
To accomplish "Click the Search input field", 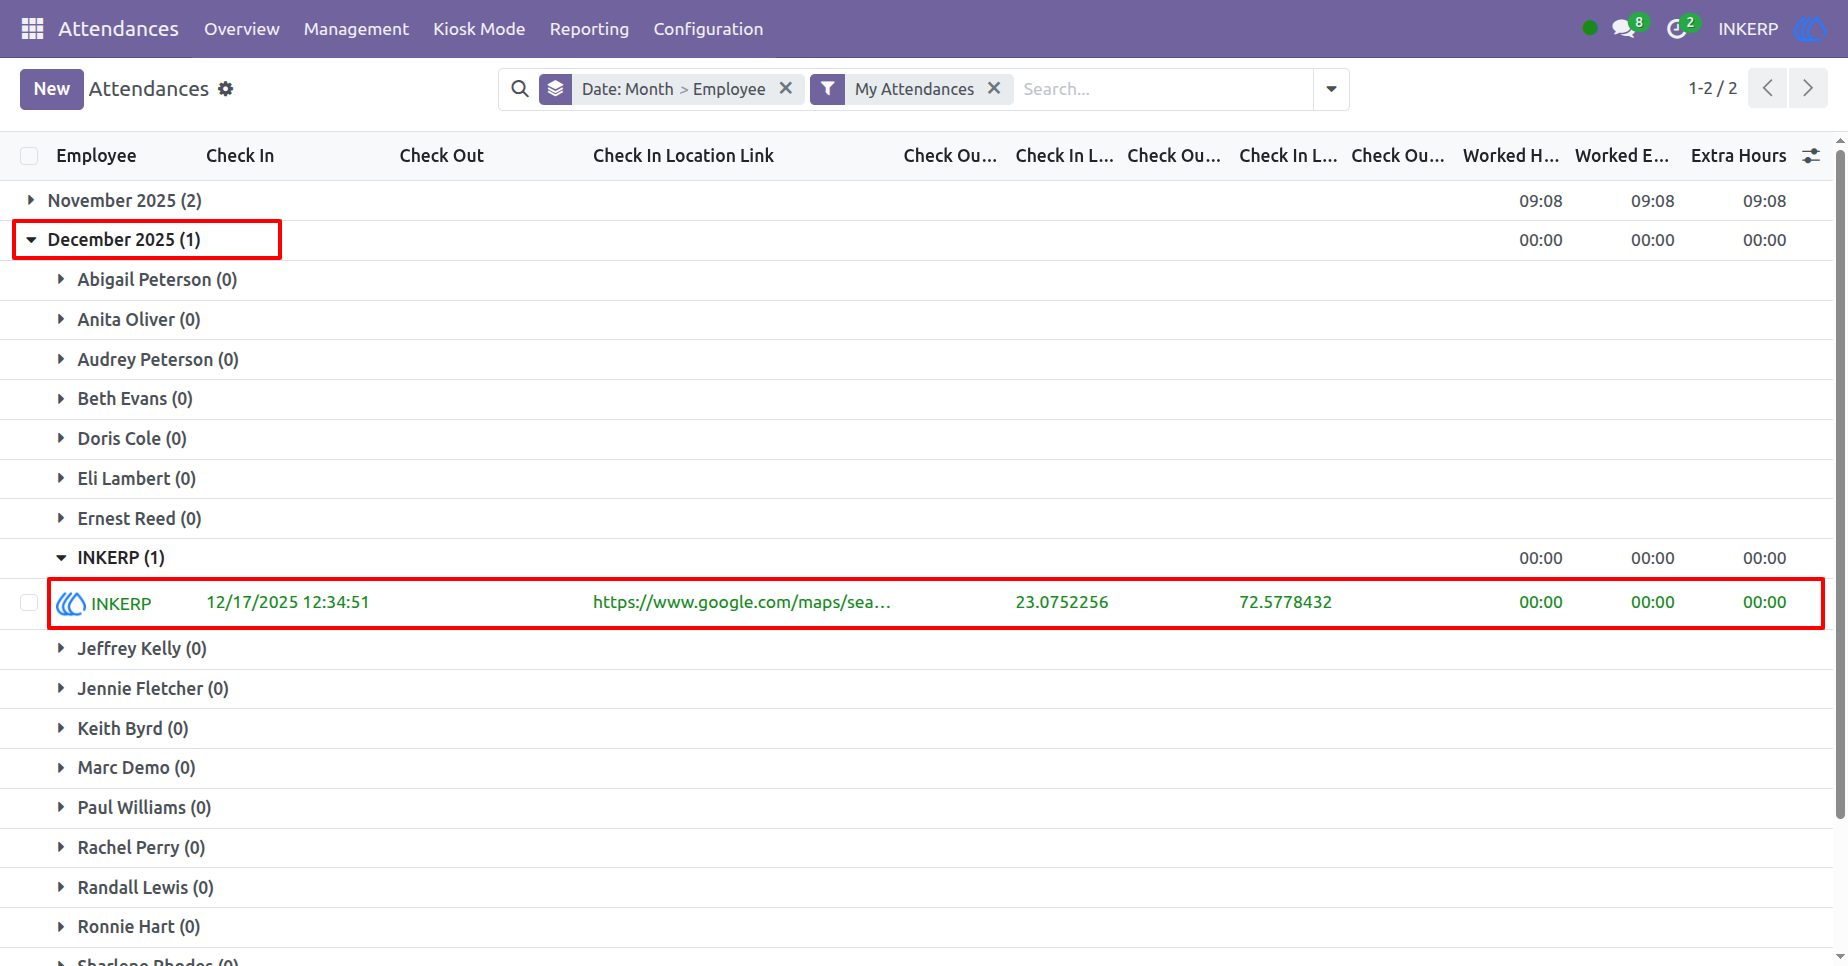I will point(1165,89).
